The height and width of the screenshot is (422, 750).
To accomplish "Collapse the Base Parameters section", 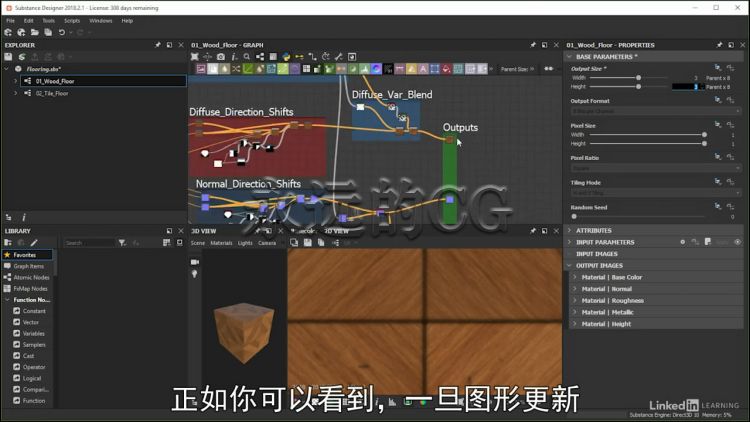I will (x=569, y=56).
